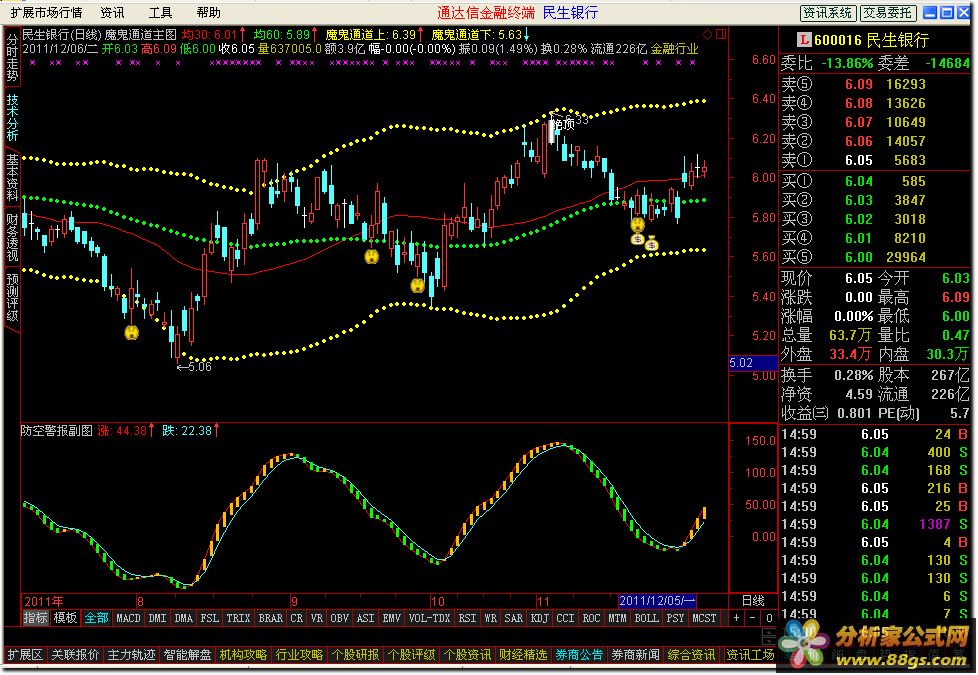Click the 日线 period label
Image resolution: width=978 pixels, height=675 pixels.
tap(753, 601)
